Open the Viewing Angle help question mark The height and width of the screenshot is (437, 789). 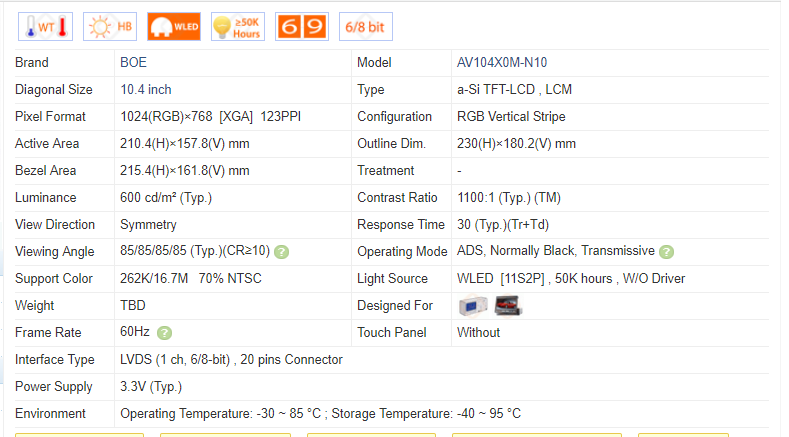click(281, 252)
